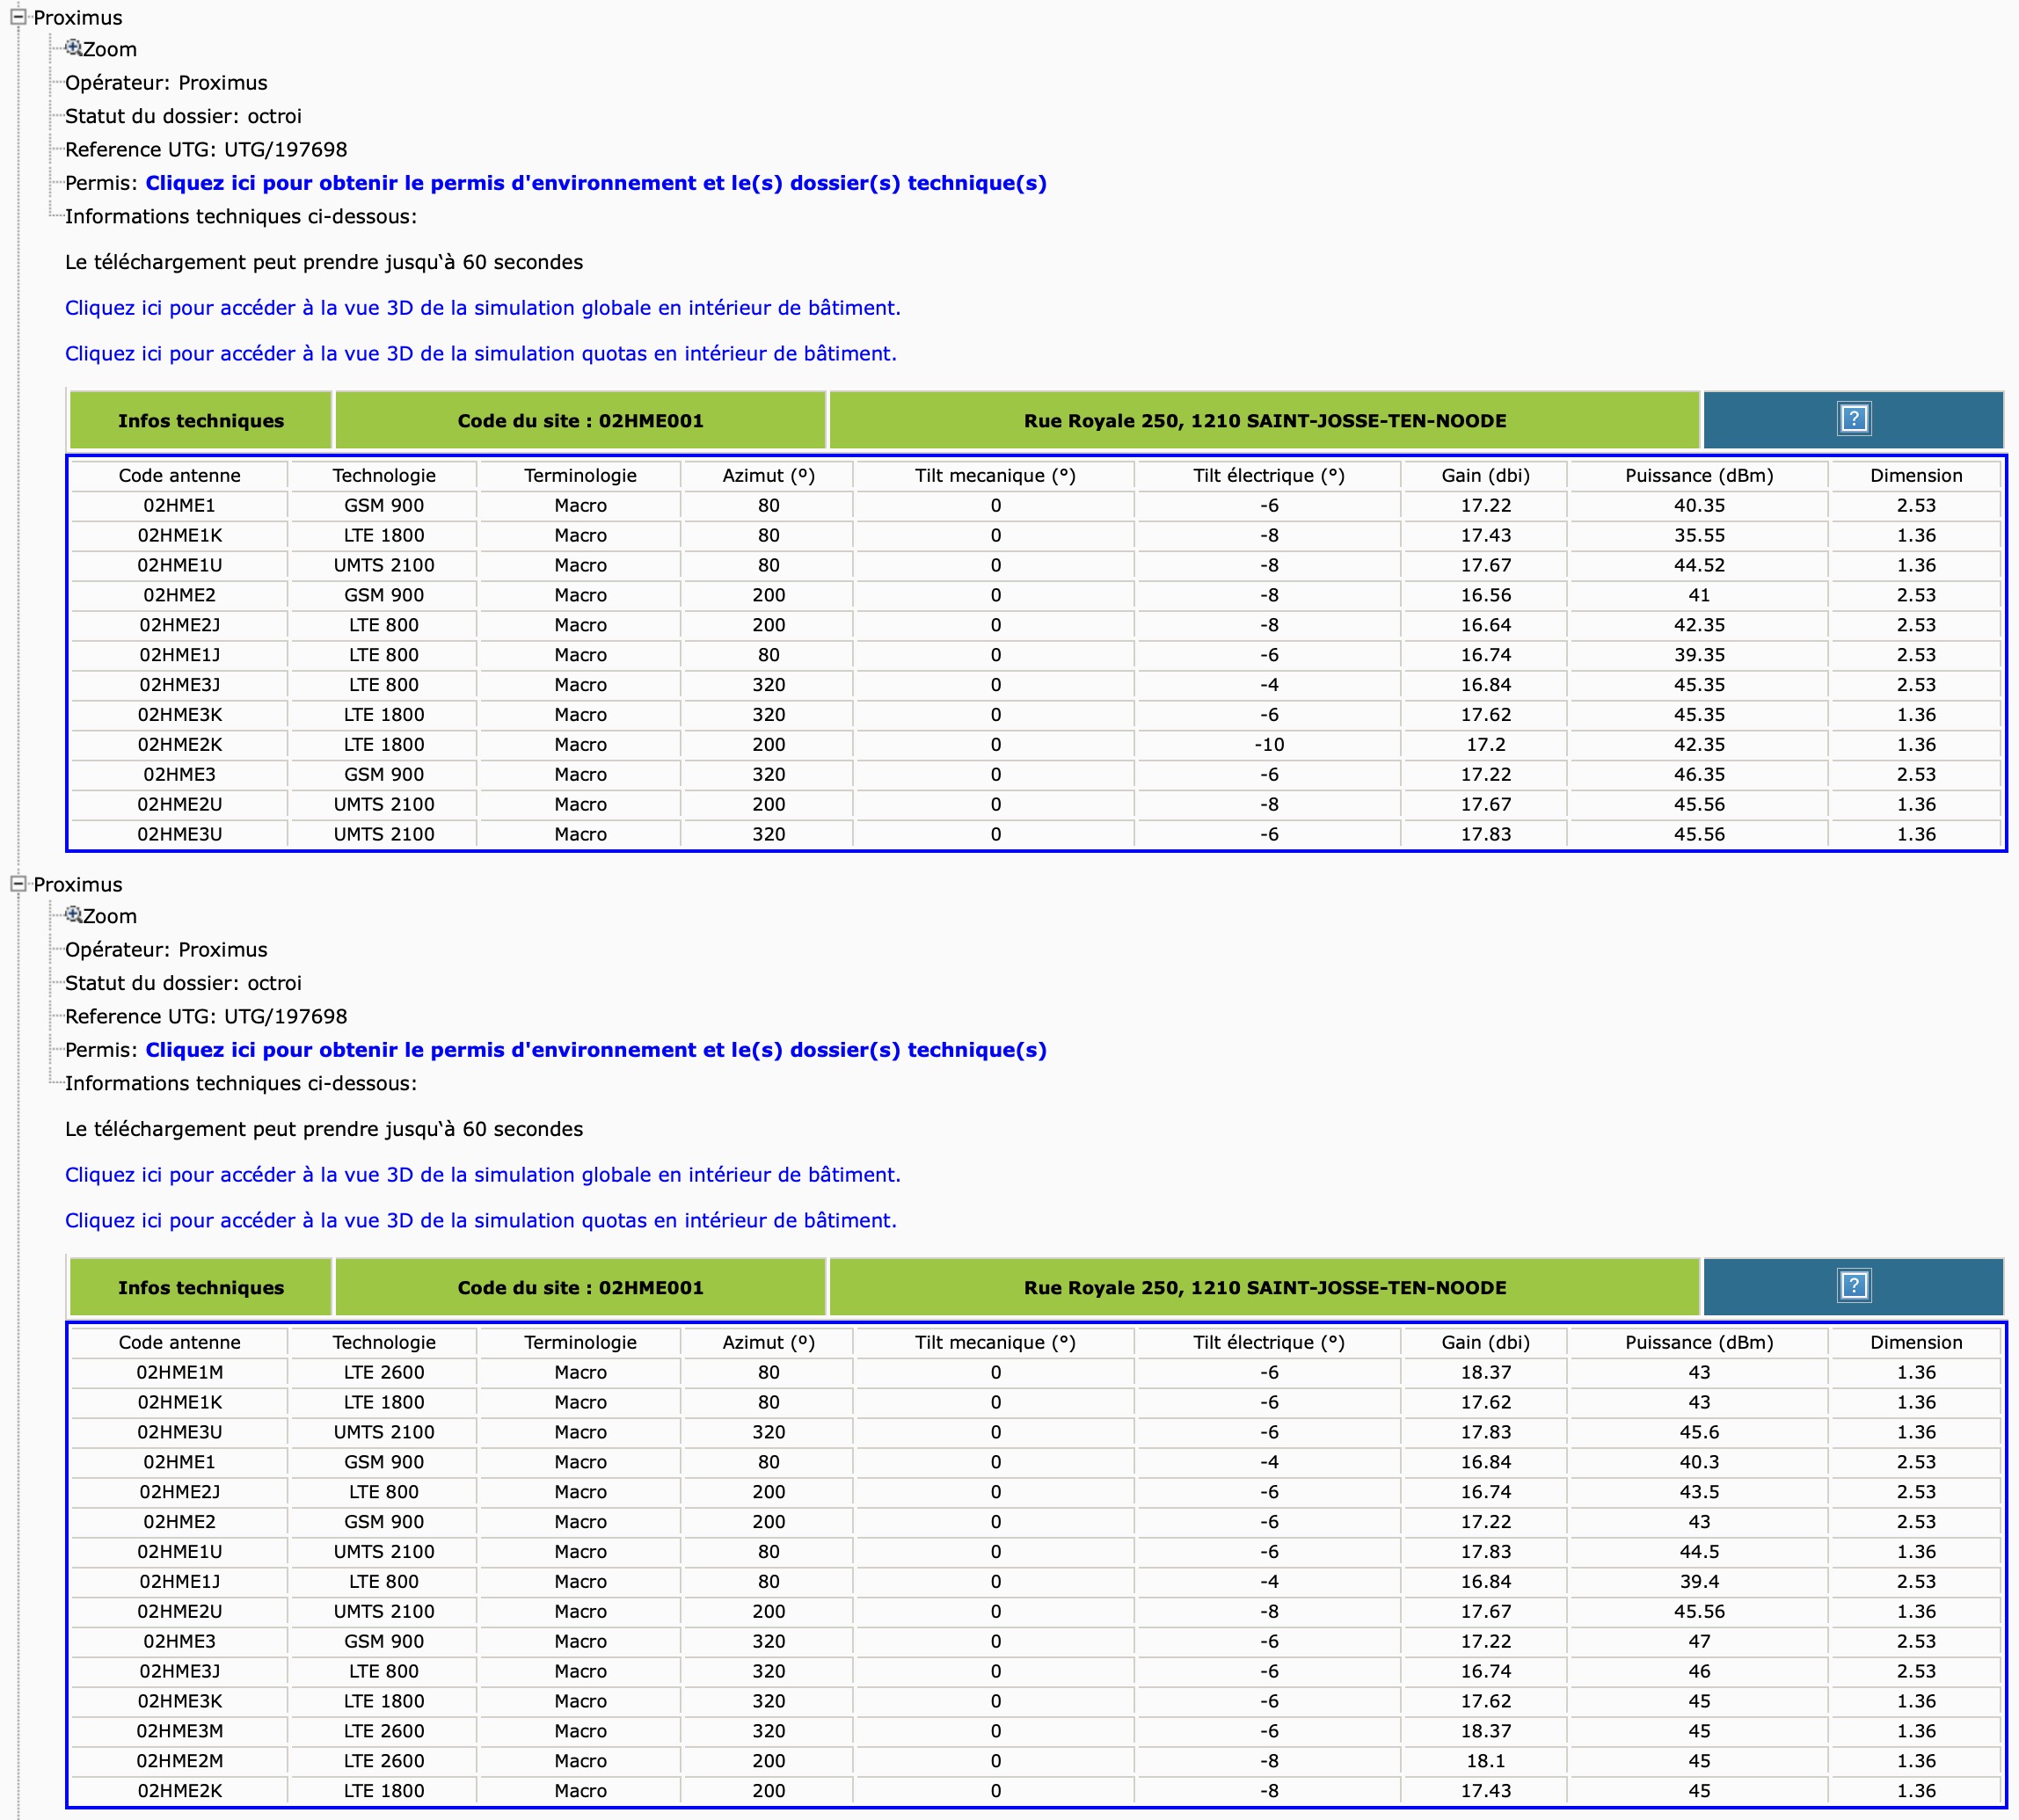
Task: Open second environment permit and technical files link
Action: (x=596, y=1050)
